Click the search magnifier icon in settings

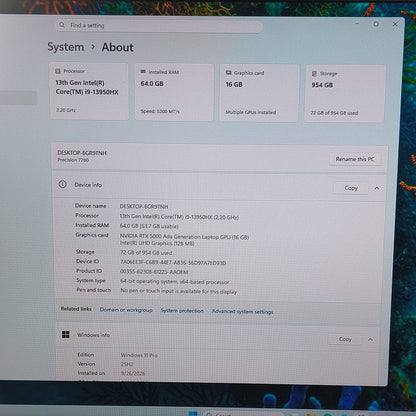point(62,25)
